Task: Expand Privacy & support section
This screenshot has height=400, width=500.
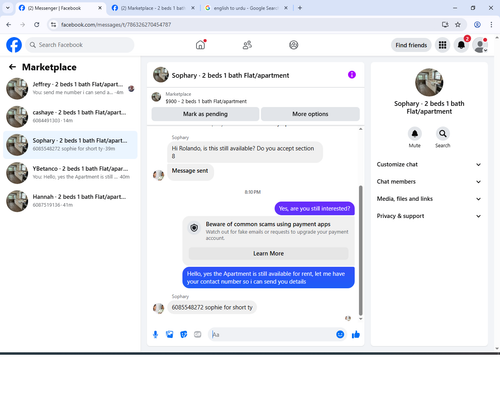Action: click(429, 216)
